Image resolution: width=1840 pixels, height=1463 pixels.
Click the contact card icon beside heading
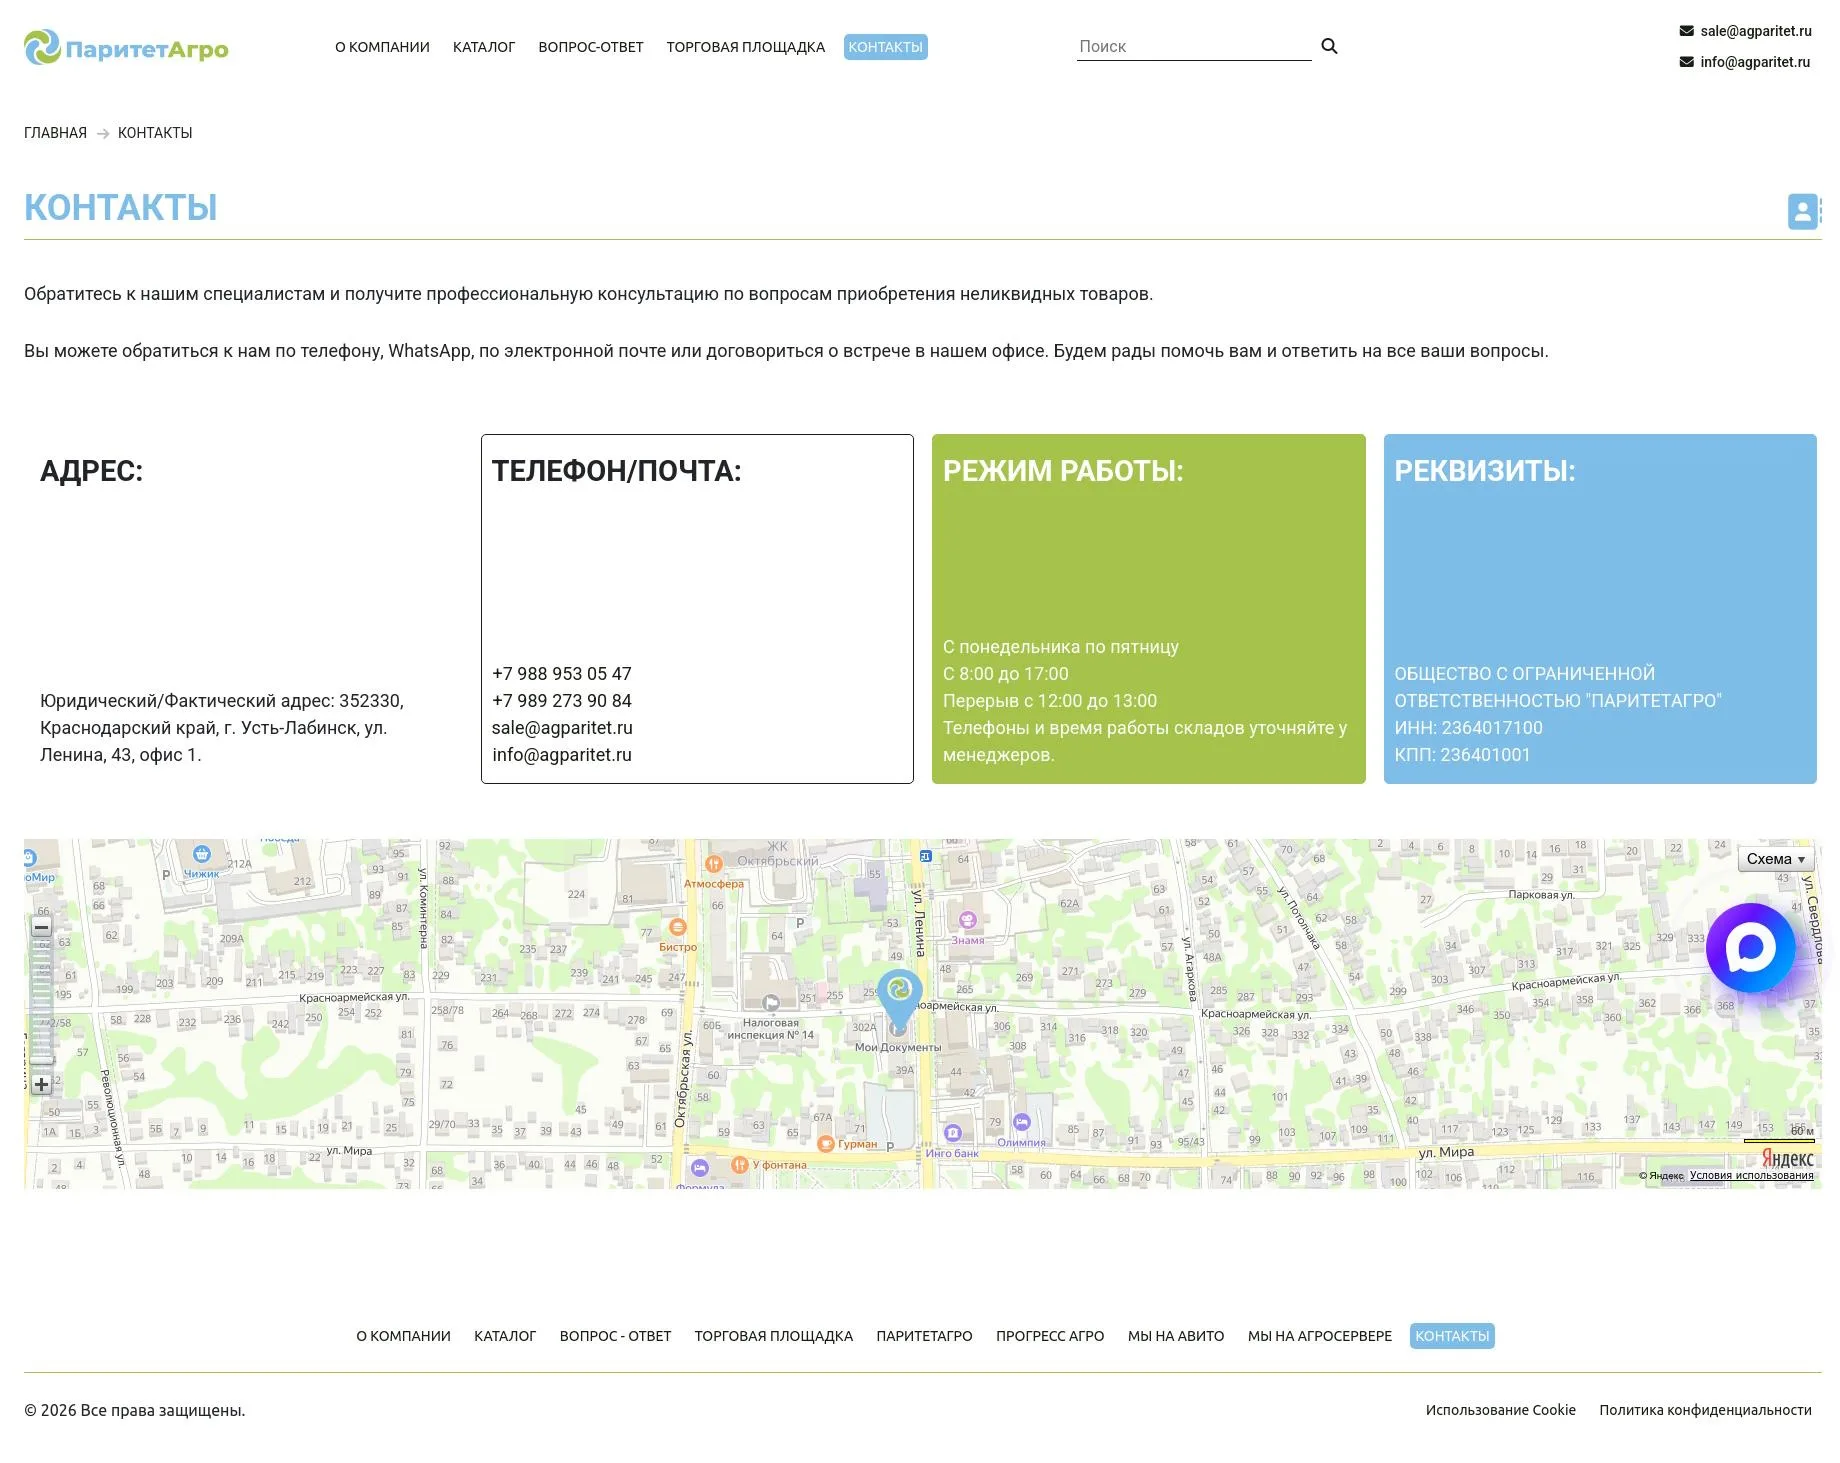[x=1803, y=211]
